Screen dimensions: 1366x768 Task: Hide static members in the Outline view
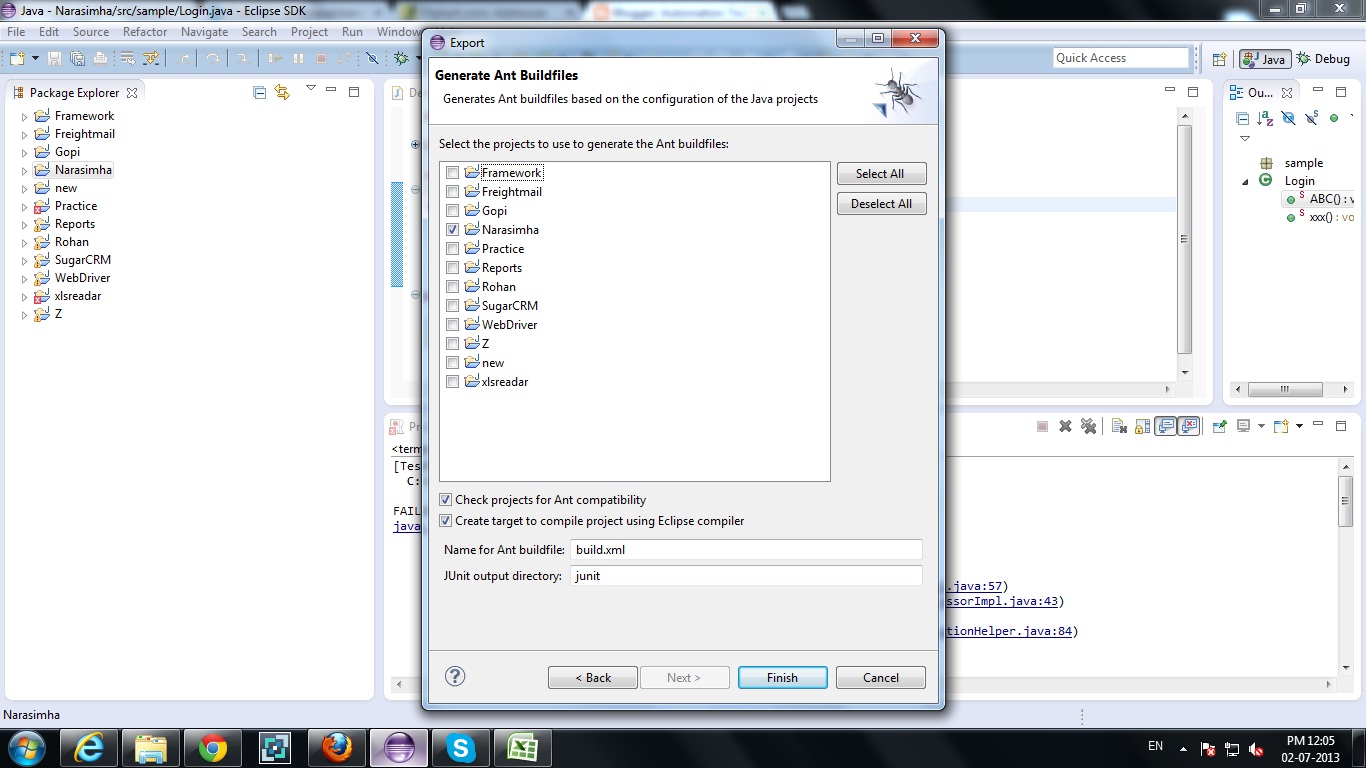click(x=1311, y=116)
